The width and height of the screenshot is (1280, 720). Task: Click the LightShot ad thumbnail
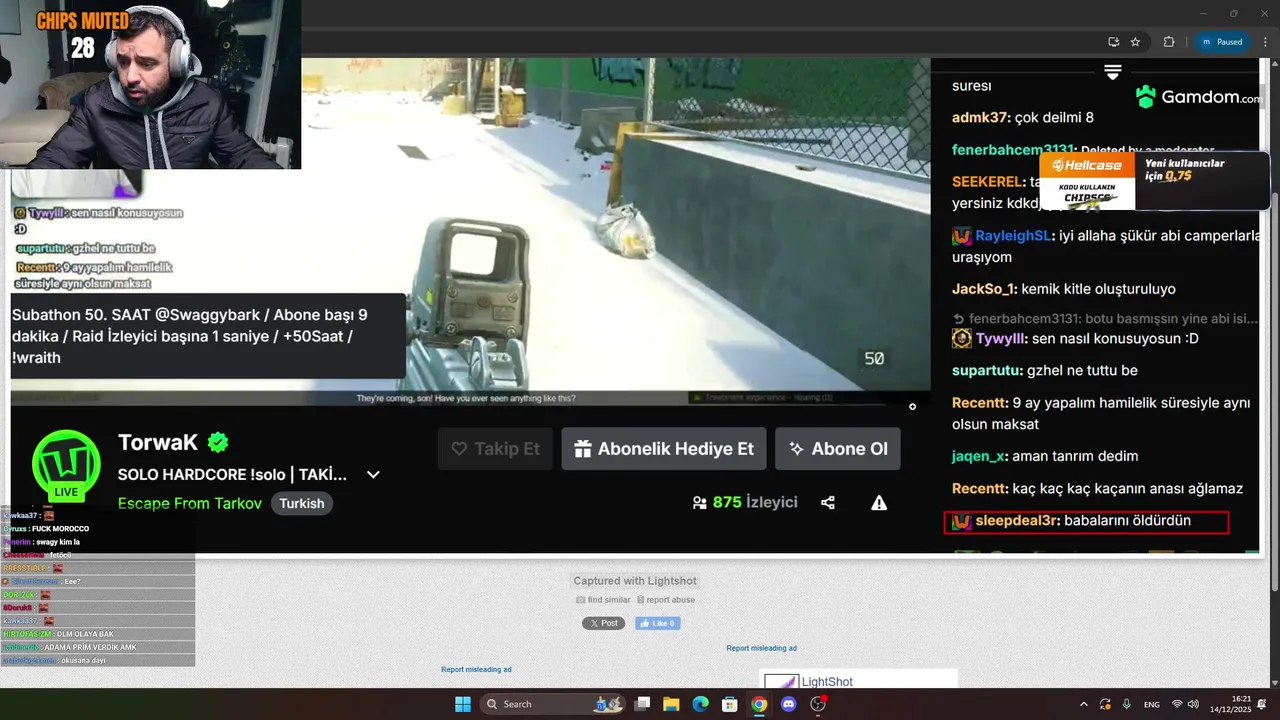[x=780, y=681]
